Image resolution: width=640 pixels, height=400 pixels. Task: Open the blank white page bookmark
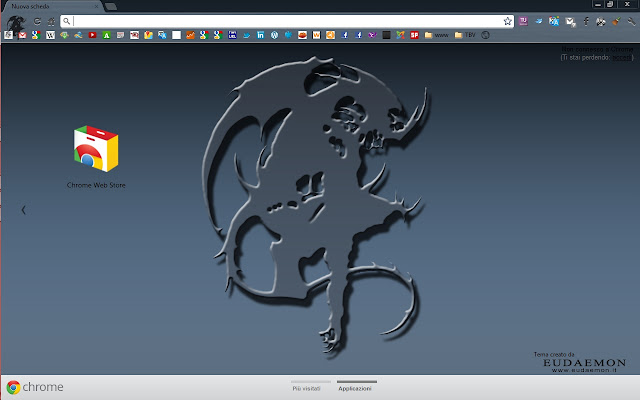(176, 35)
